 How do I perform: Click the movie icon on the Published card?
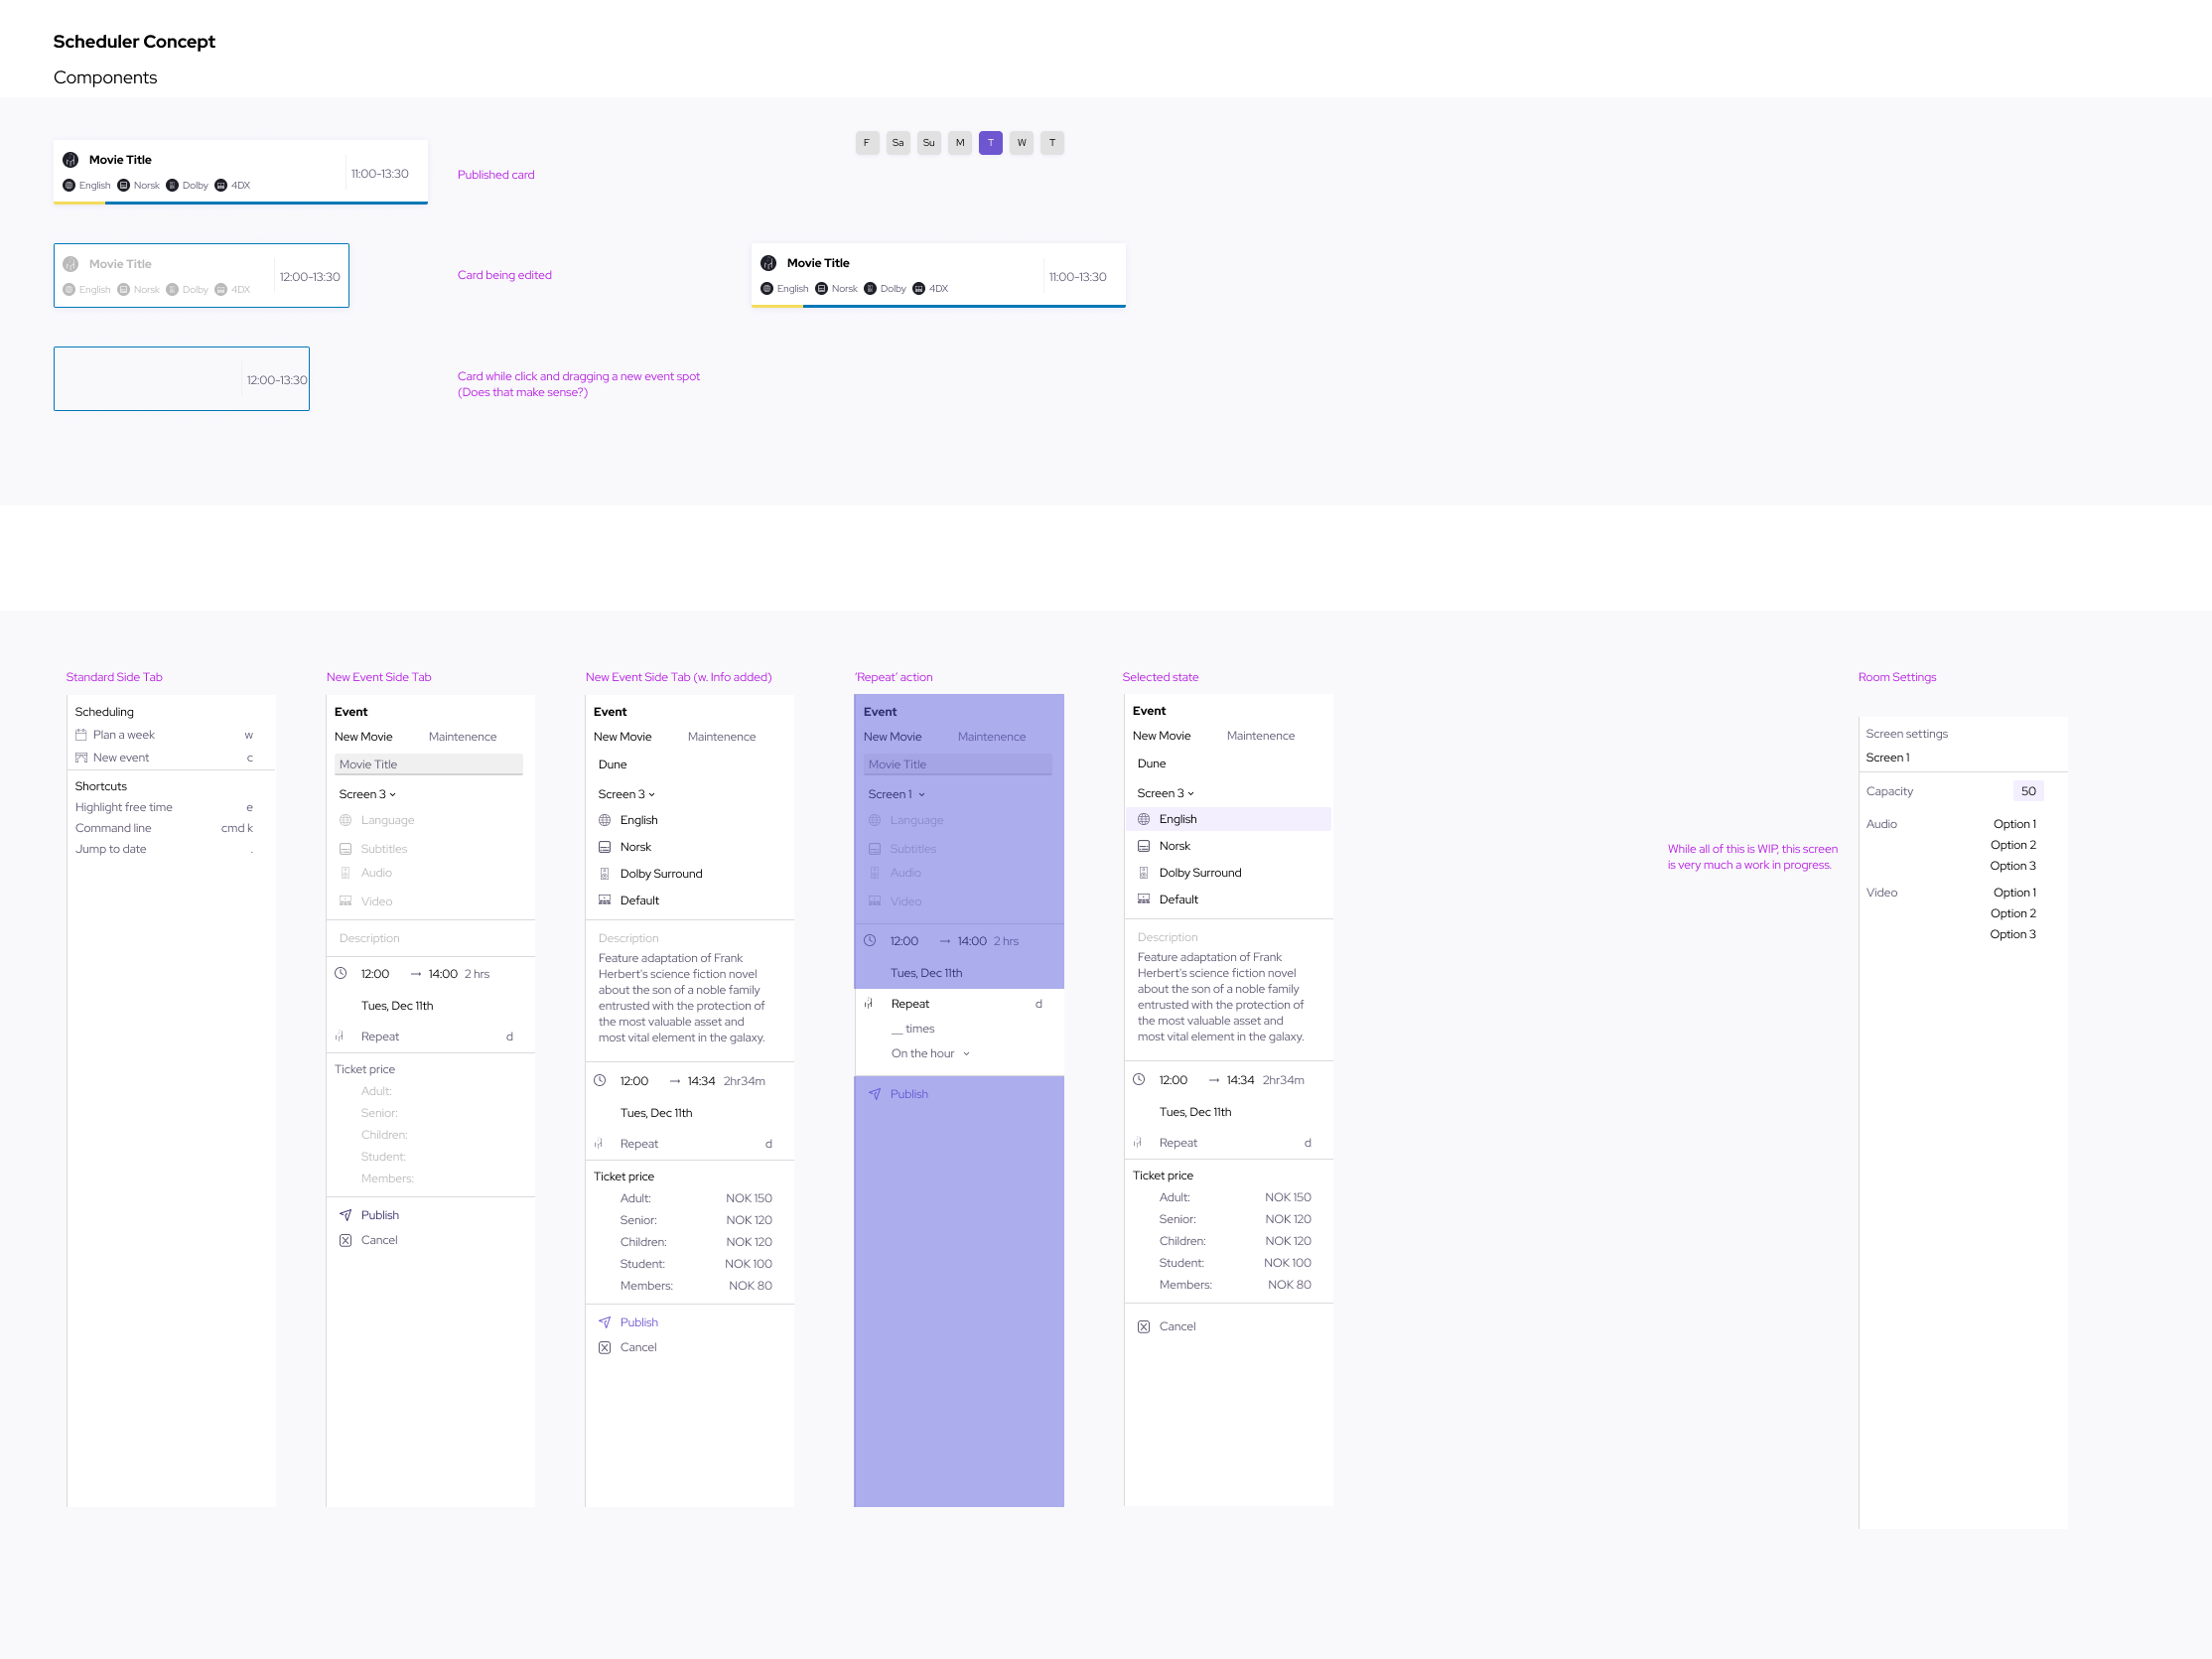[x=70, y=160]
